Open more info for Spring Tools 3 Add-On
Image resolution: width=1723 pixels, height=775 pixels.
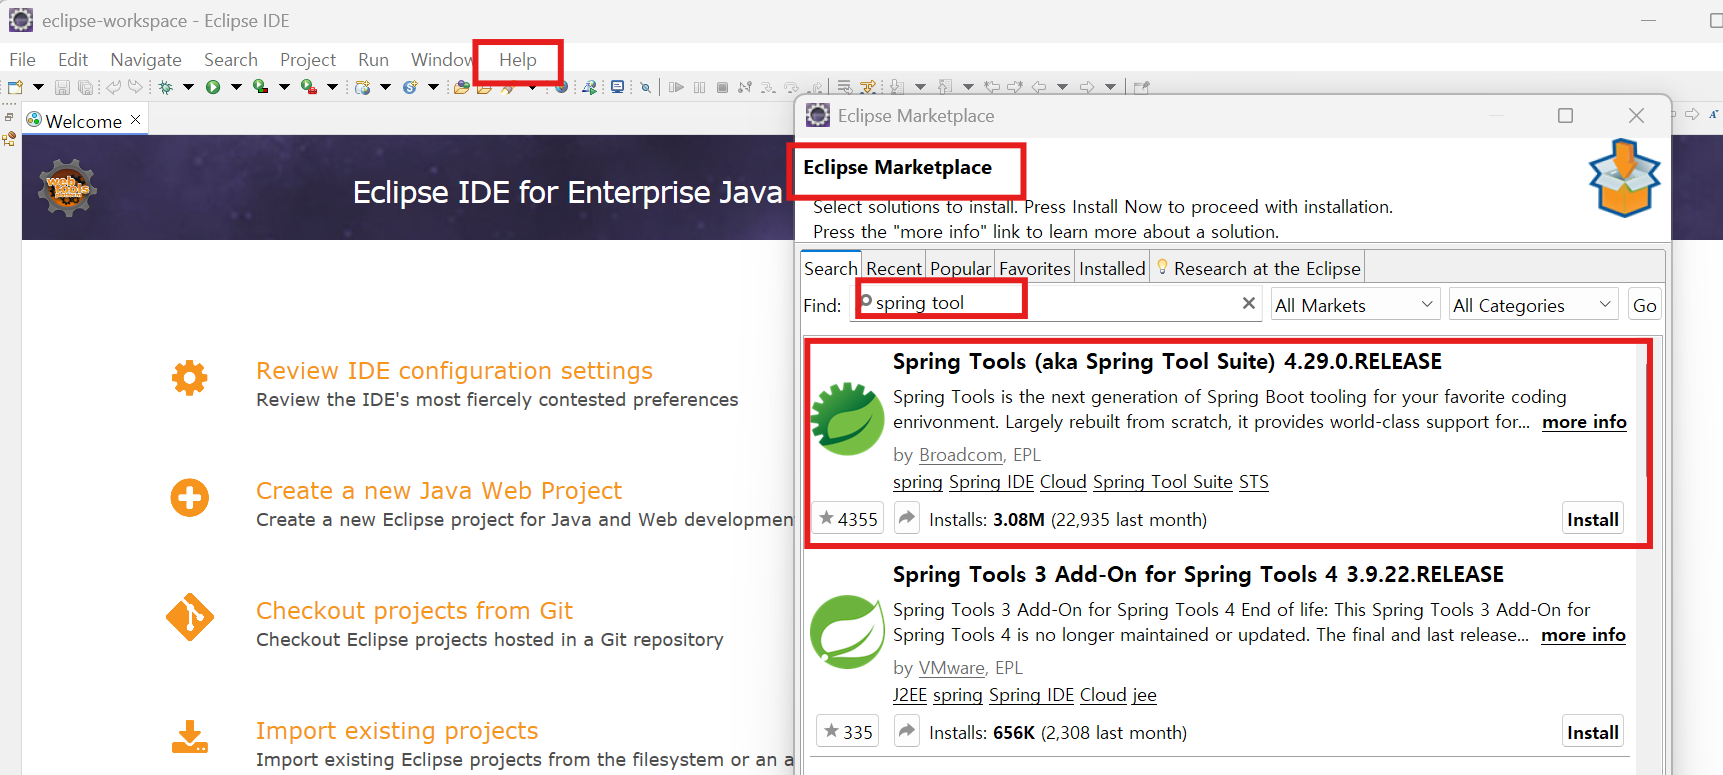pos(1583,635)
